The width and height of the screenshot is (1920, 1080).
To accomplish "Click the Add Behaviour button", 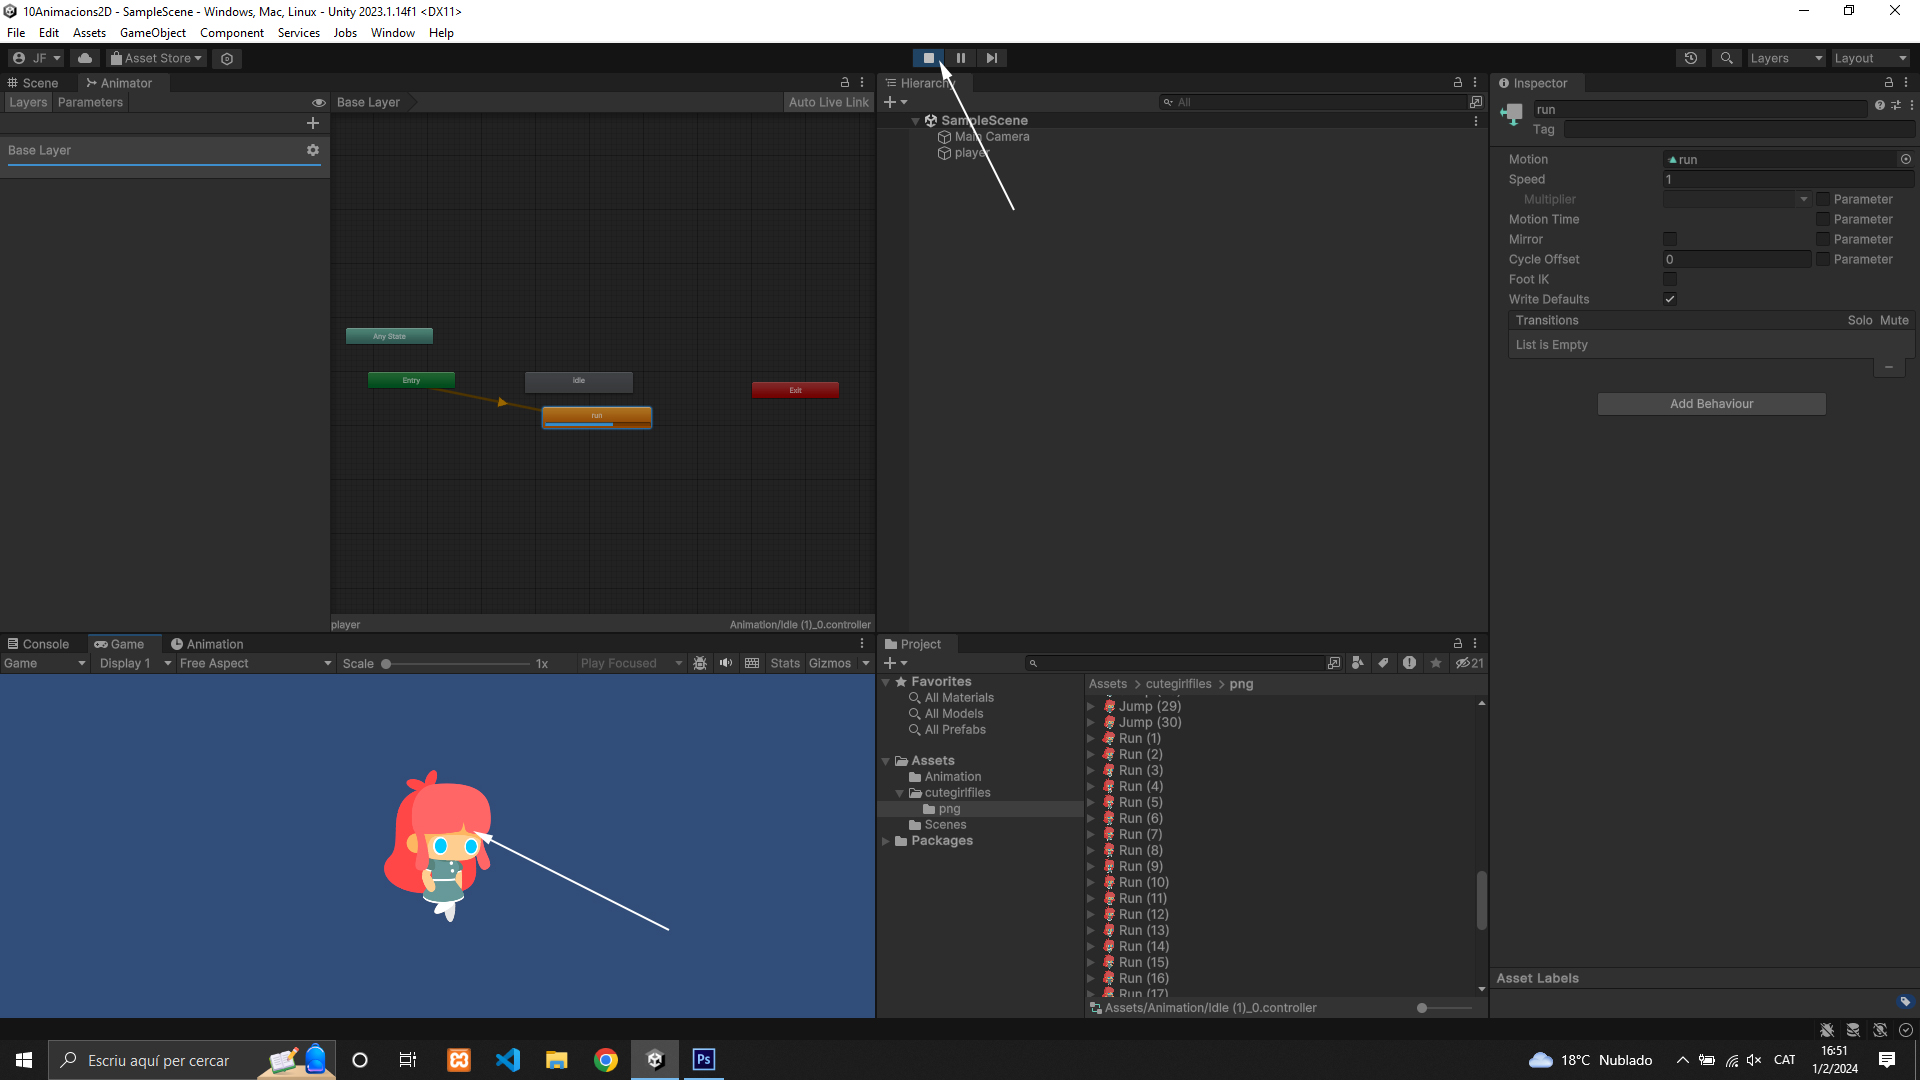I will tap(1711, 404).
